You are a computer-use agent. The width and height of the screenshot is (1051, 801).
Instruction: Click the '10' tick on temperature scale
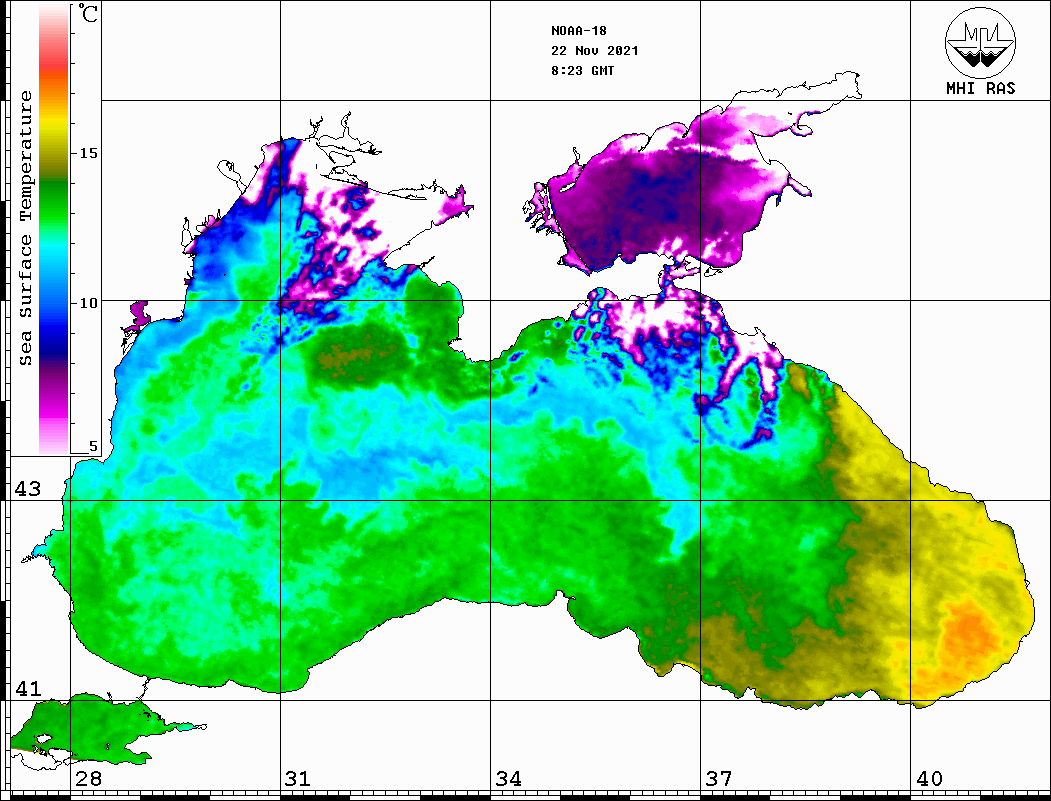click(x=88, y=303)
